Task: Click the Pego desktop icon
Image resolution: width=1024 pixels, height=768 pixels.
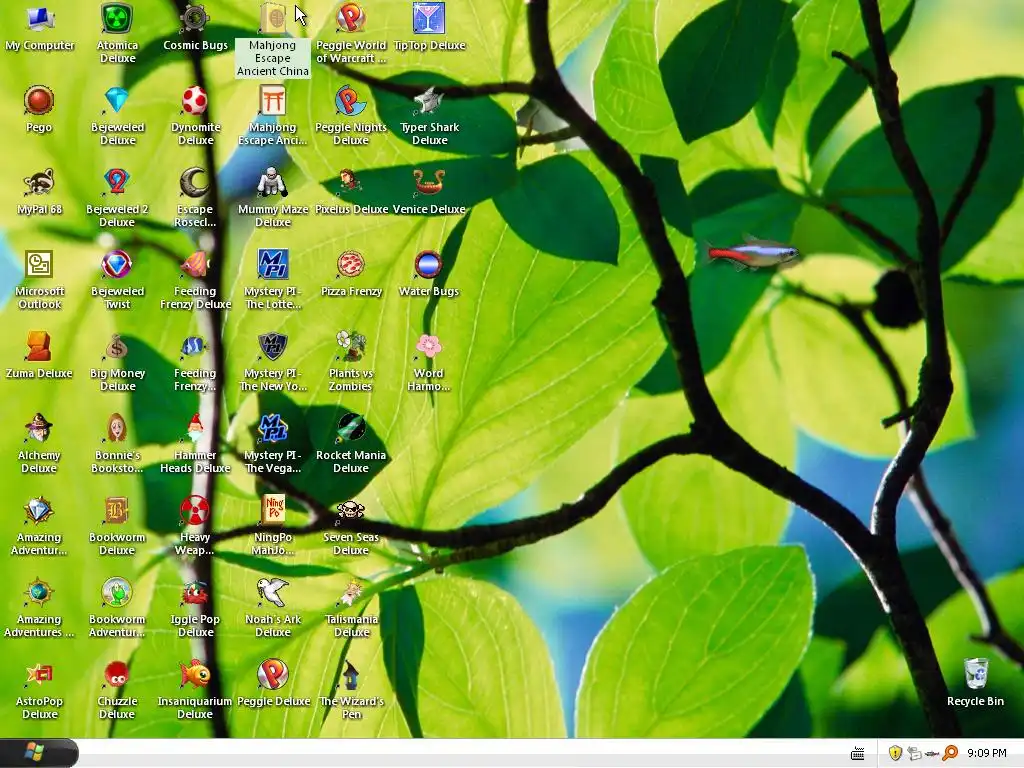Action: point(39,101)
